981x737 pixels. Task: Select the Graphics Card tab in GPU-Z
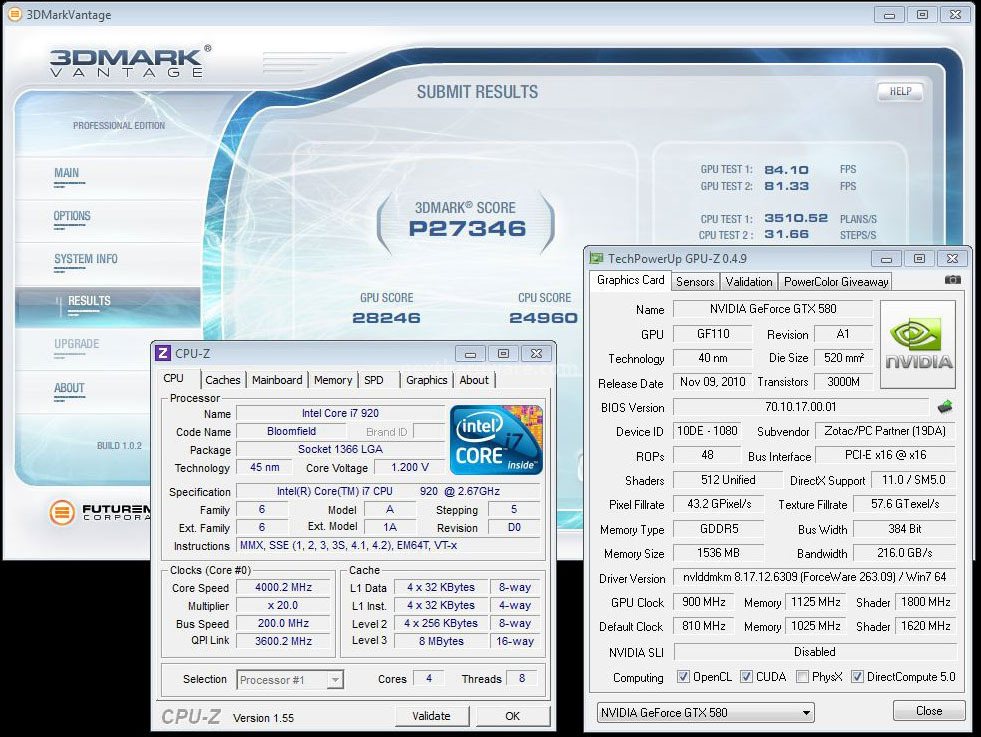[x=630, y=280]
